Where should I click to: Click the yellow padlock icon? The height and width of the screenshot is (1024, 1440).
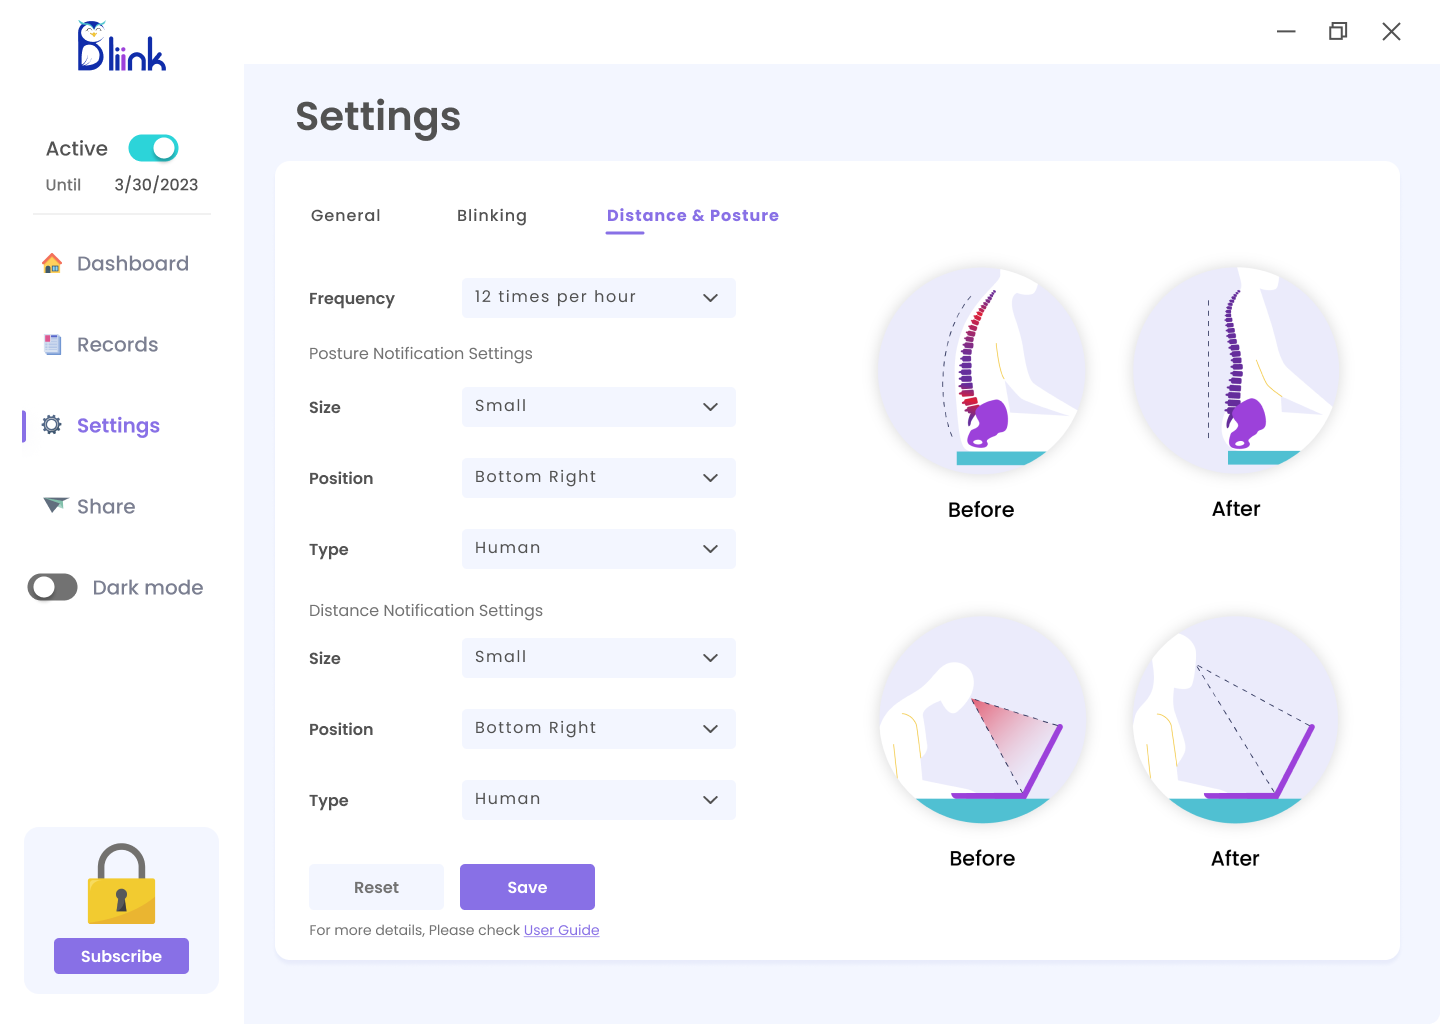point(121,884)
